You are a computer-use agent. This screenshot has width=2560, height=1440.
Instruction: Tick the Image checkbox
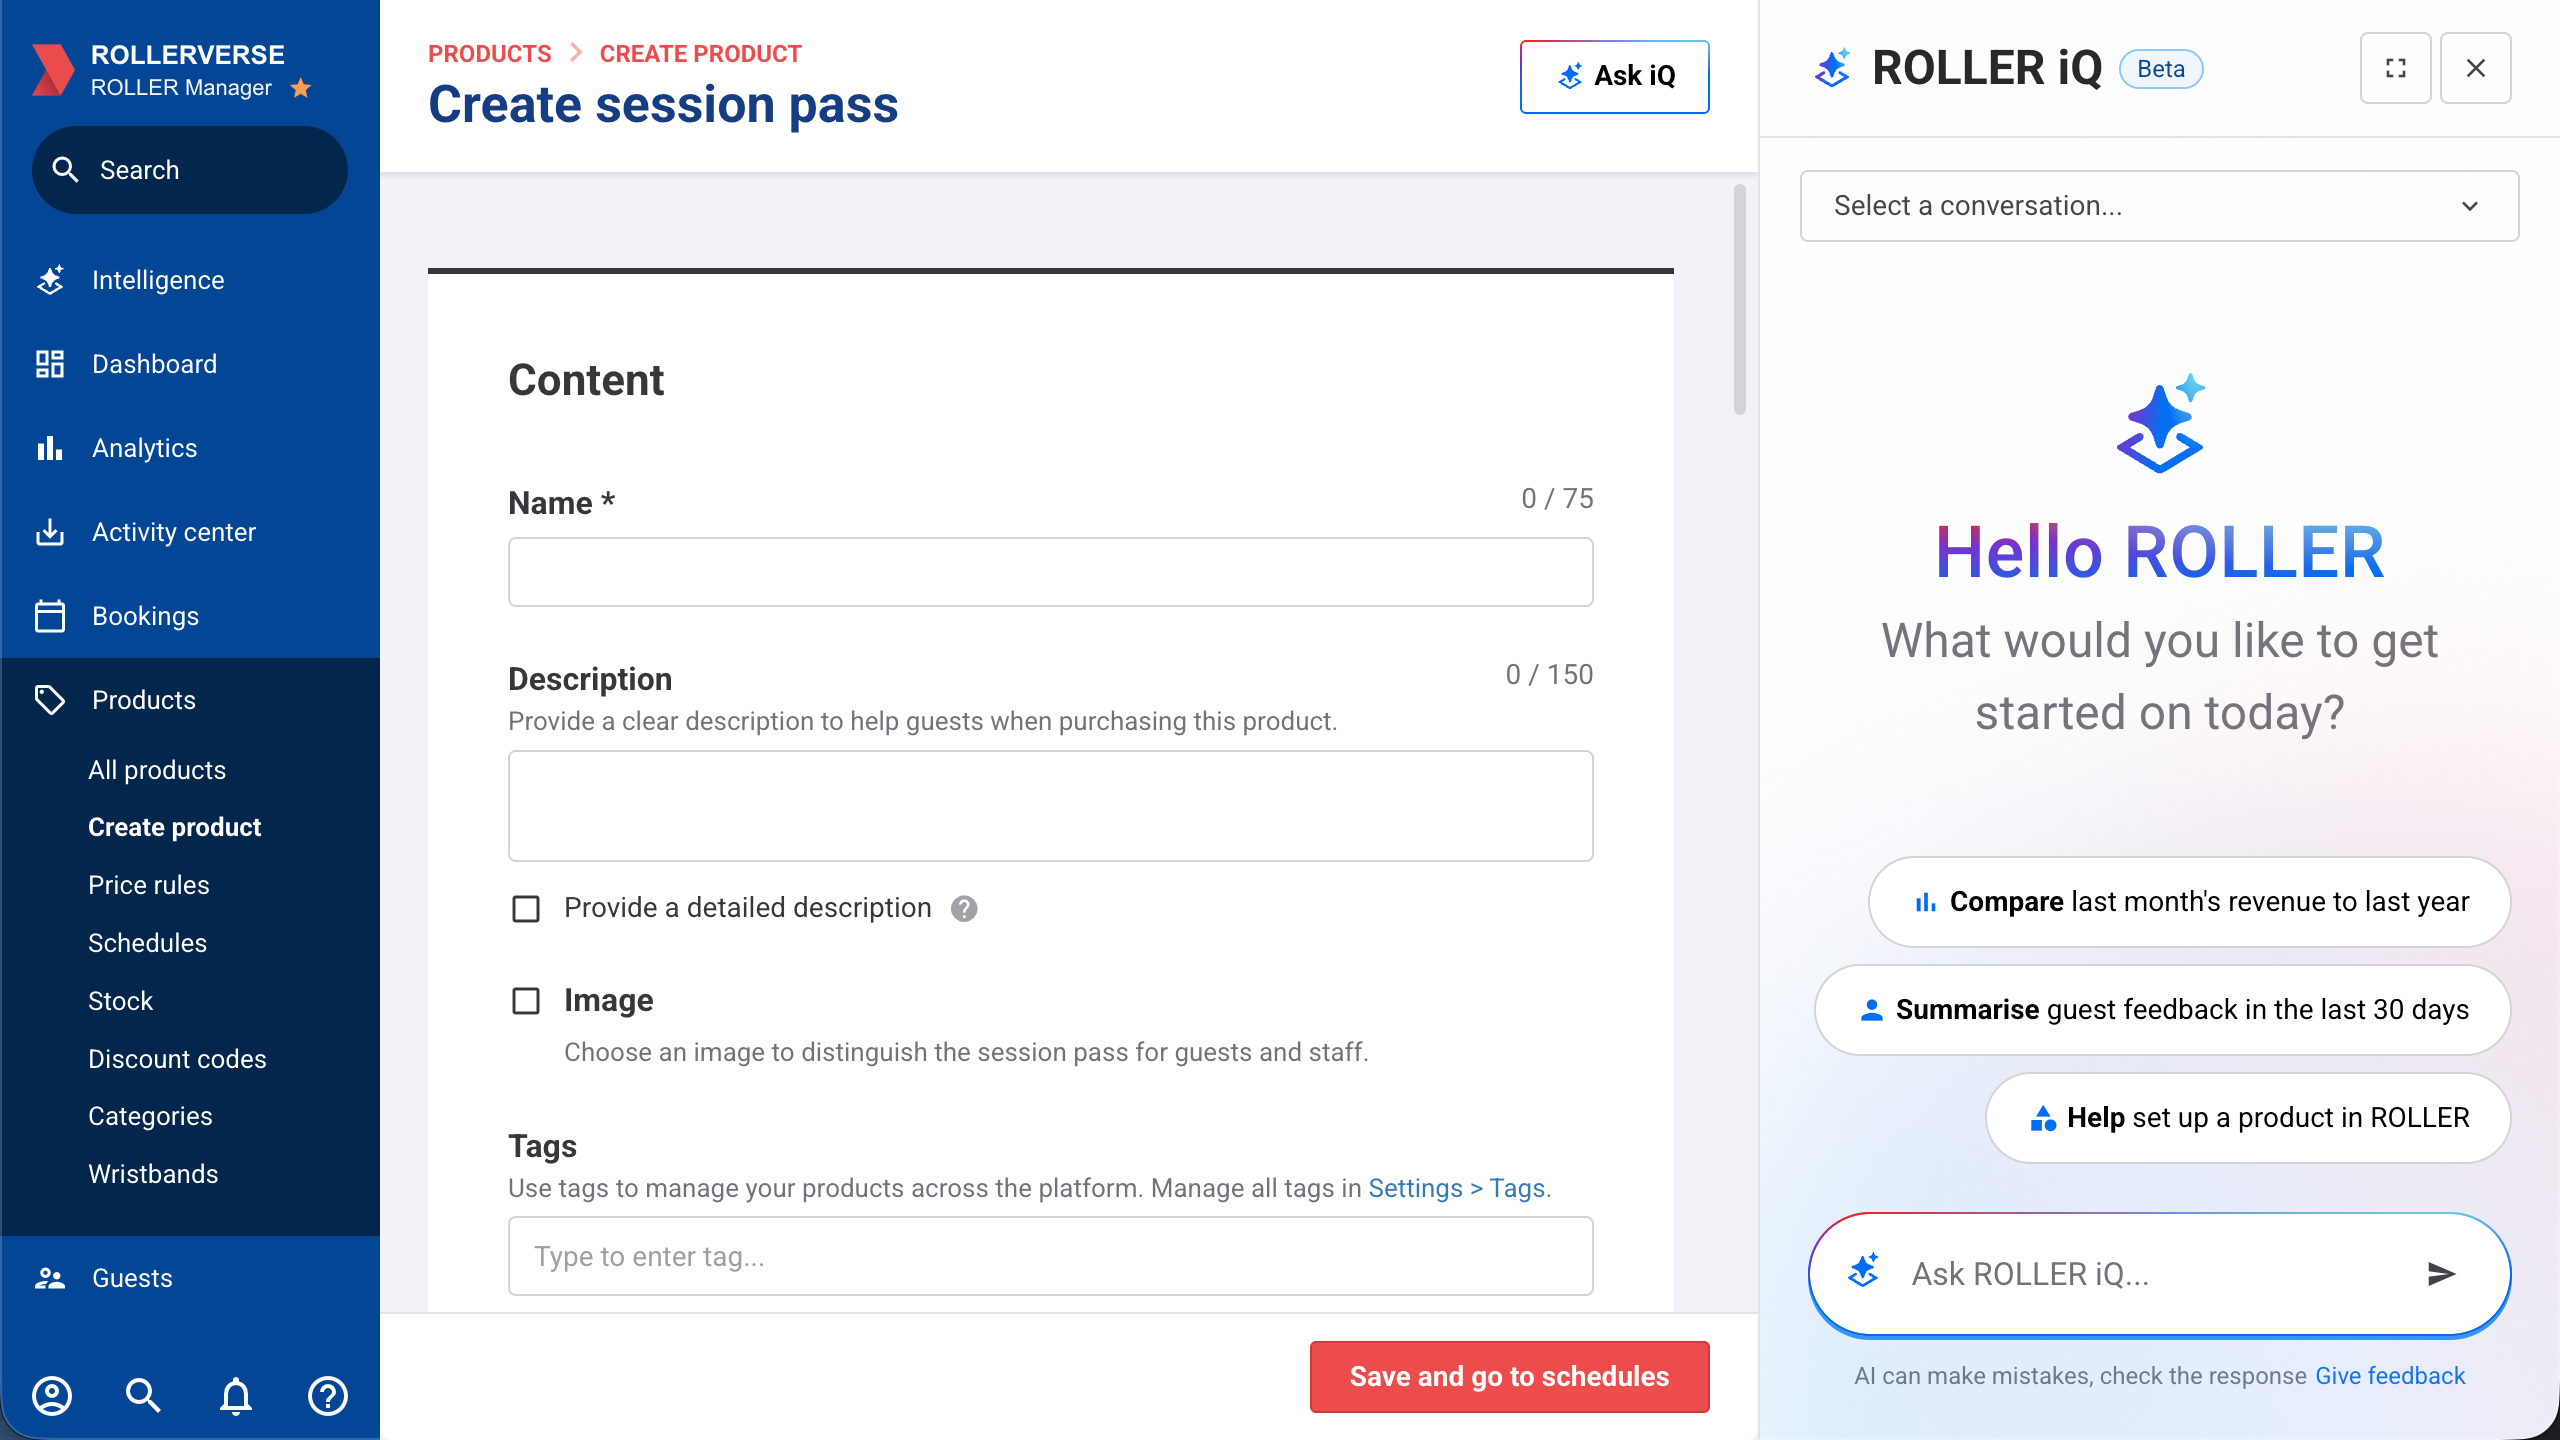point(526,1001)
